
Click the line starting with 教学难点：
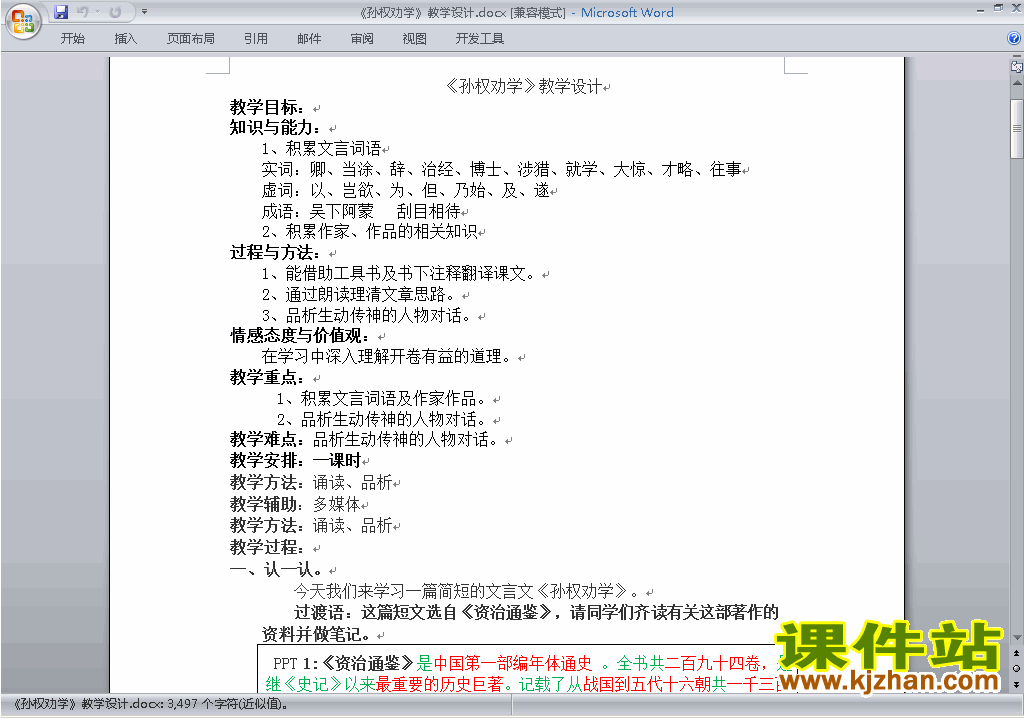point(364,440)
